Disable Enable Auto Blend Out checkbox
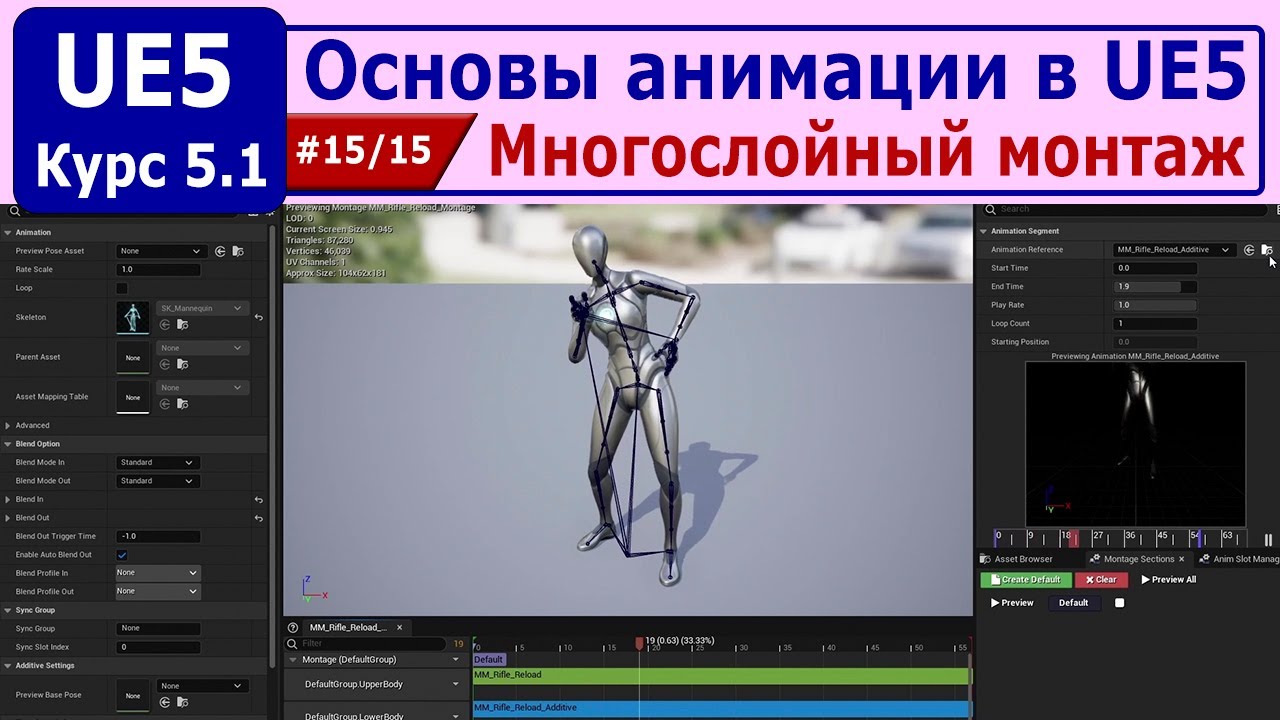The height and width of the screenshot is (720, 1280). click(x=122, y=555)
